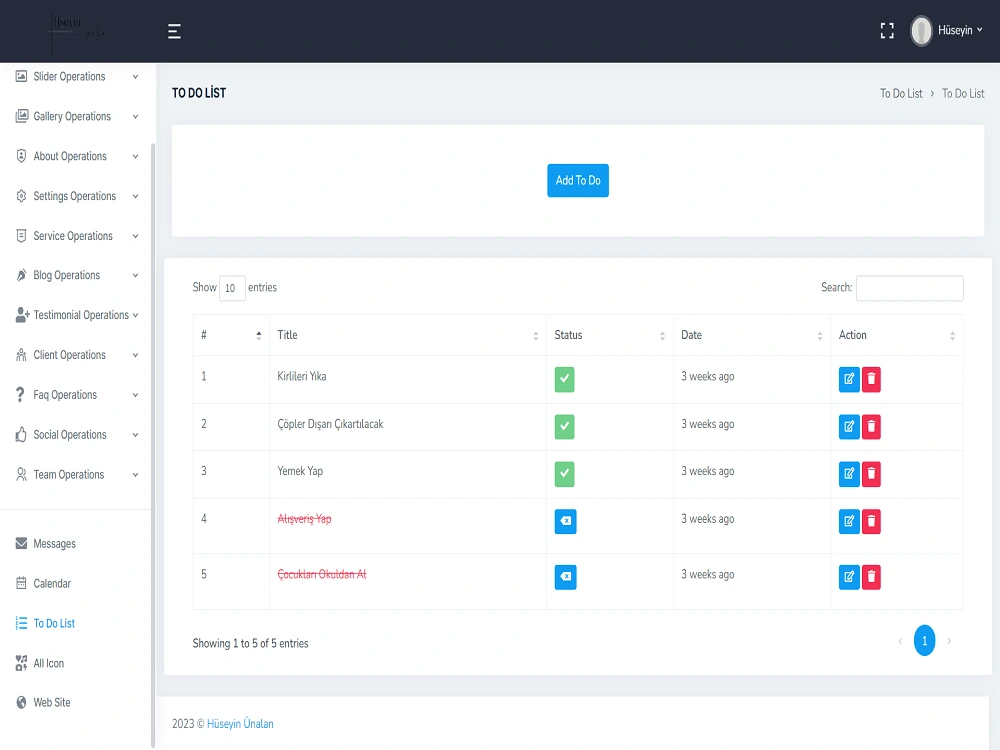Go to page 1 in pagination
Viewport: 1000px width, 750px height.
pyautogui.click(x=924, y=641)
